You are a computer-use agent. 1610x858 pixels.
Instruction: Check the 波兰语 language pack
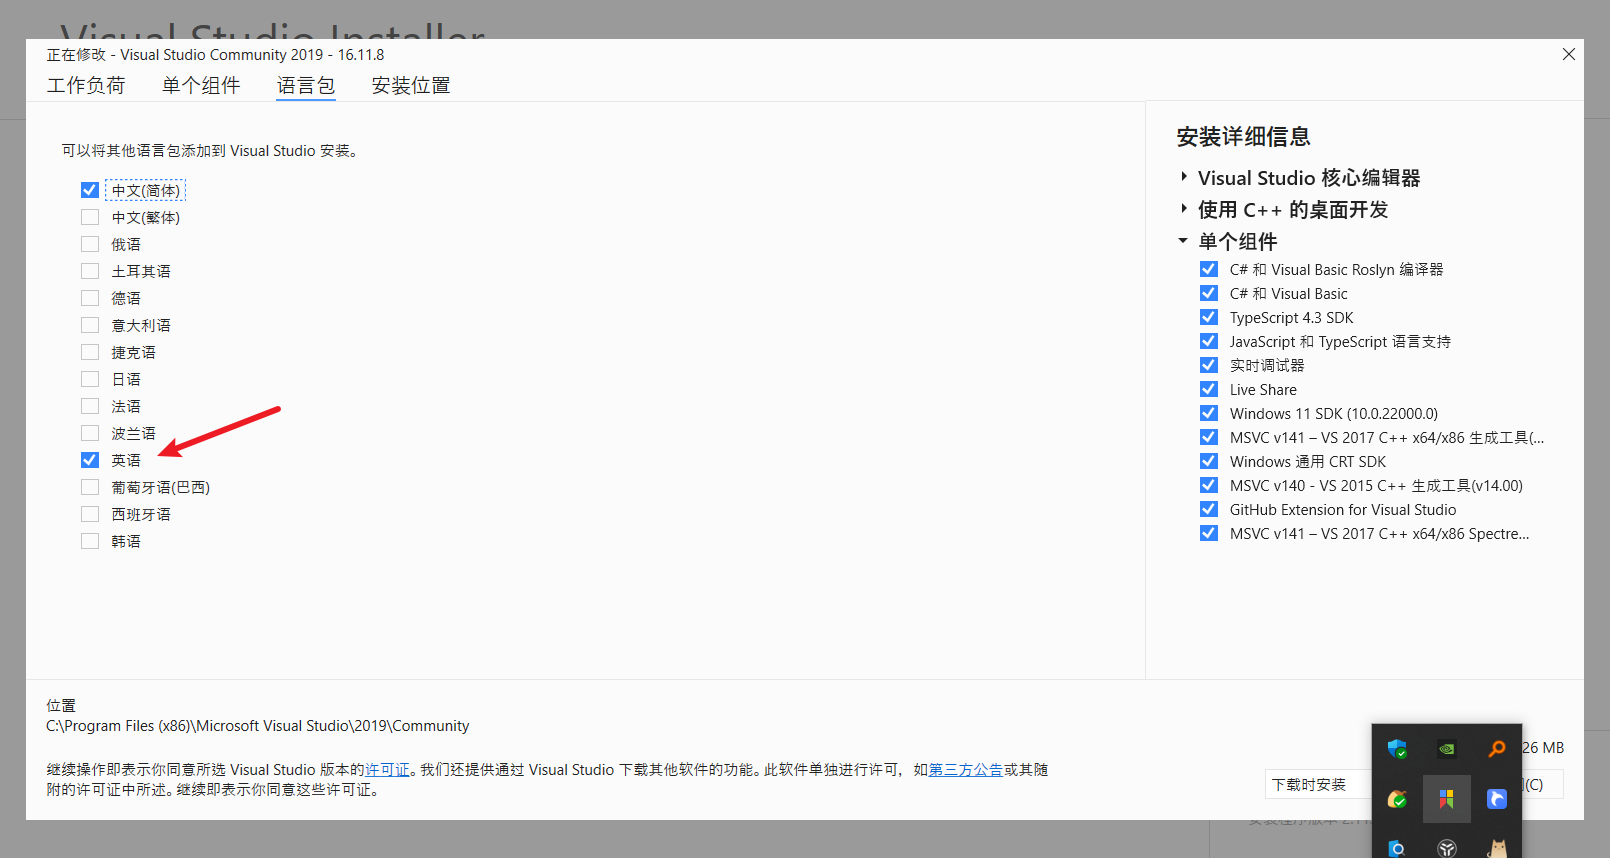point(90,433)
